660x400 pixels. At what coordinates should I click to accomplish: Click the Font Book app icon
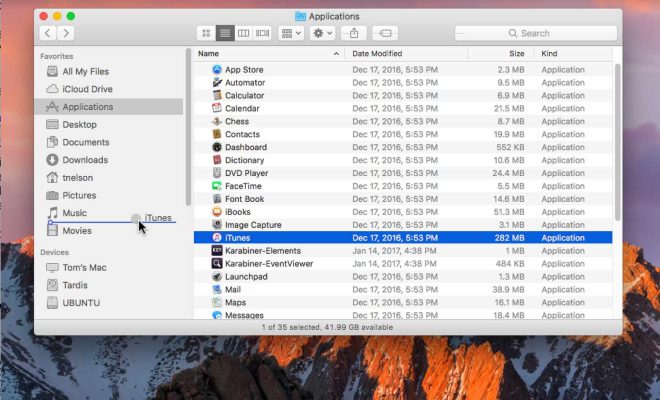coord(217,199)
